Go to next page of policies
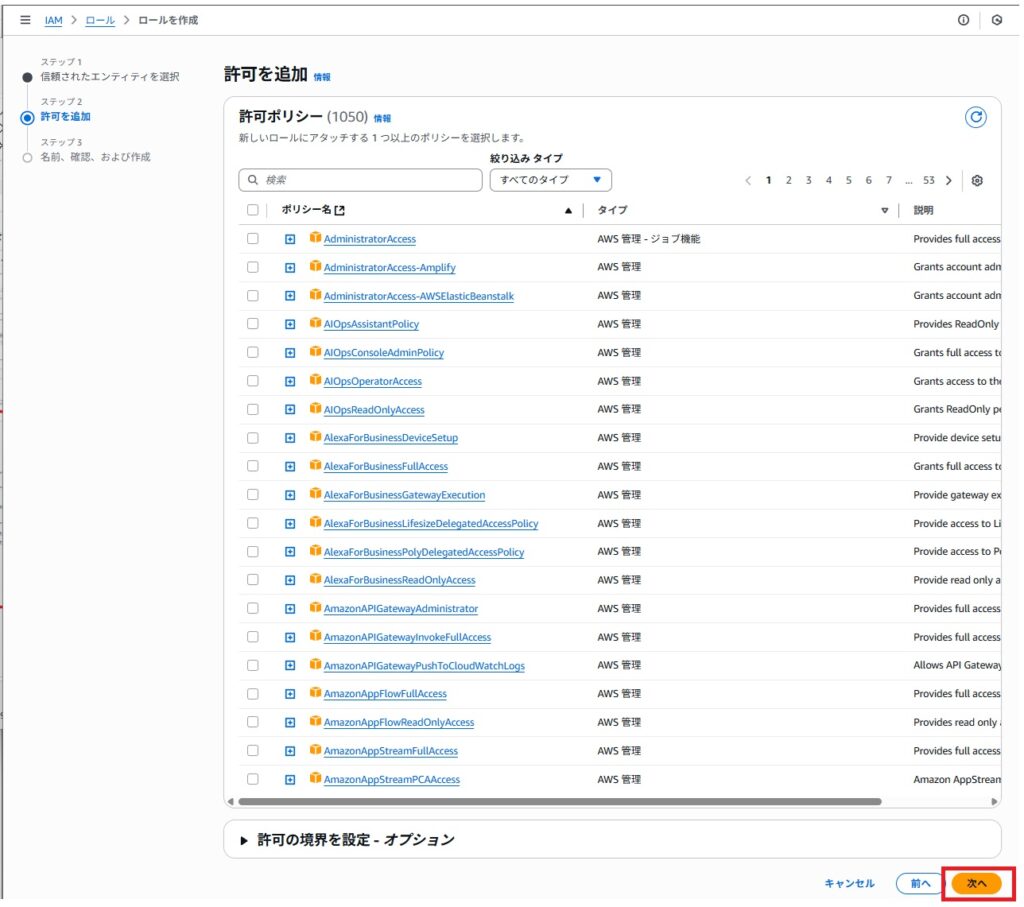This screenshot has width=1024, height=907. [x=949, y=180]
